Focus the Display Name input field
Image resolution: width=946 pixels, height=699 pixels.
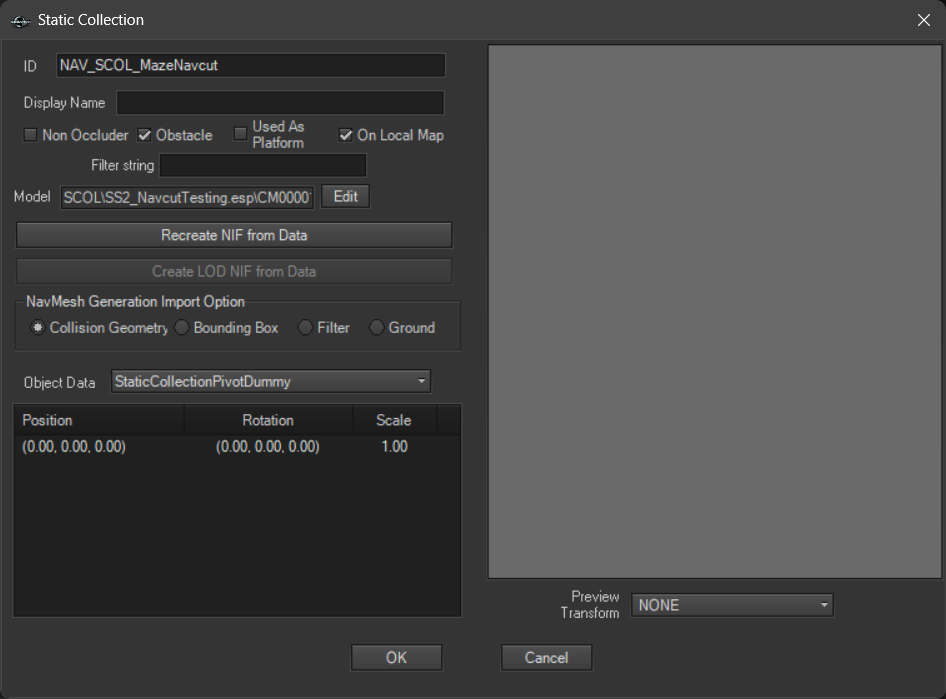coord(280,103)
